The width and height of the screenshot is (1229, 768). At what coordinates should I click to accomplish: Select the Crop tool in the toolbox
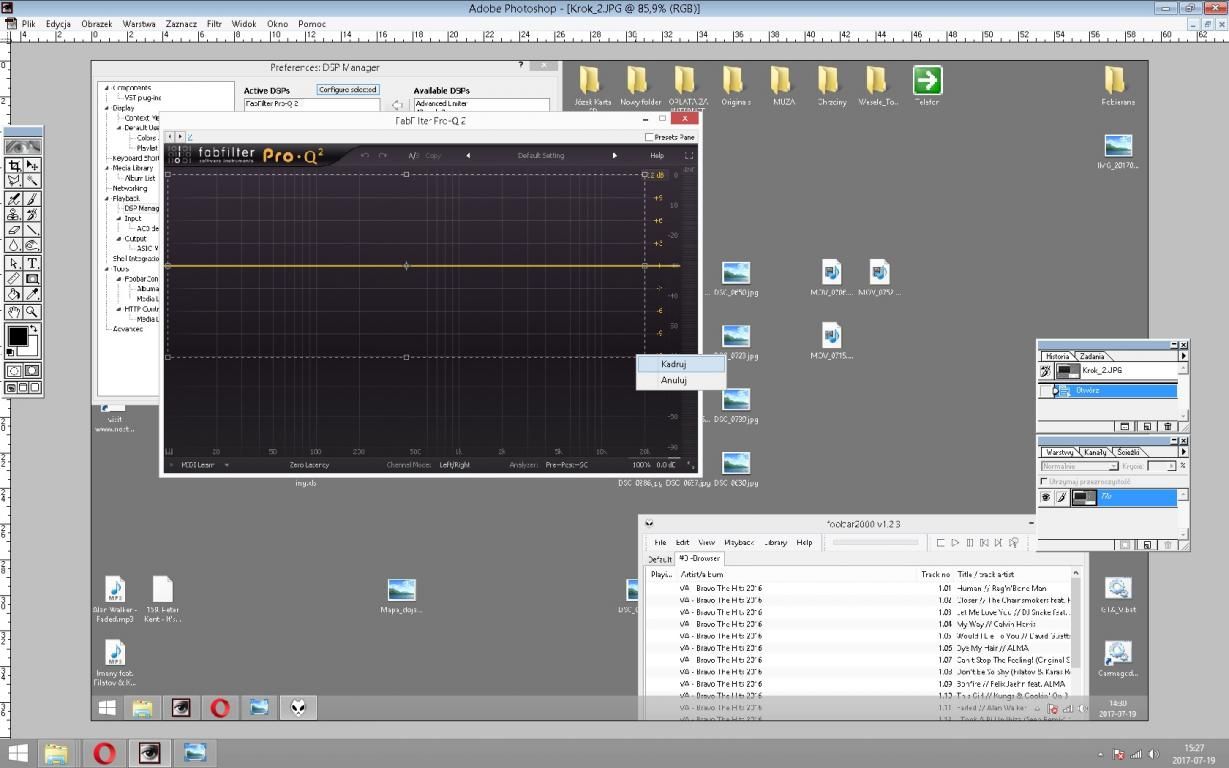pos(14,165)
